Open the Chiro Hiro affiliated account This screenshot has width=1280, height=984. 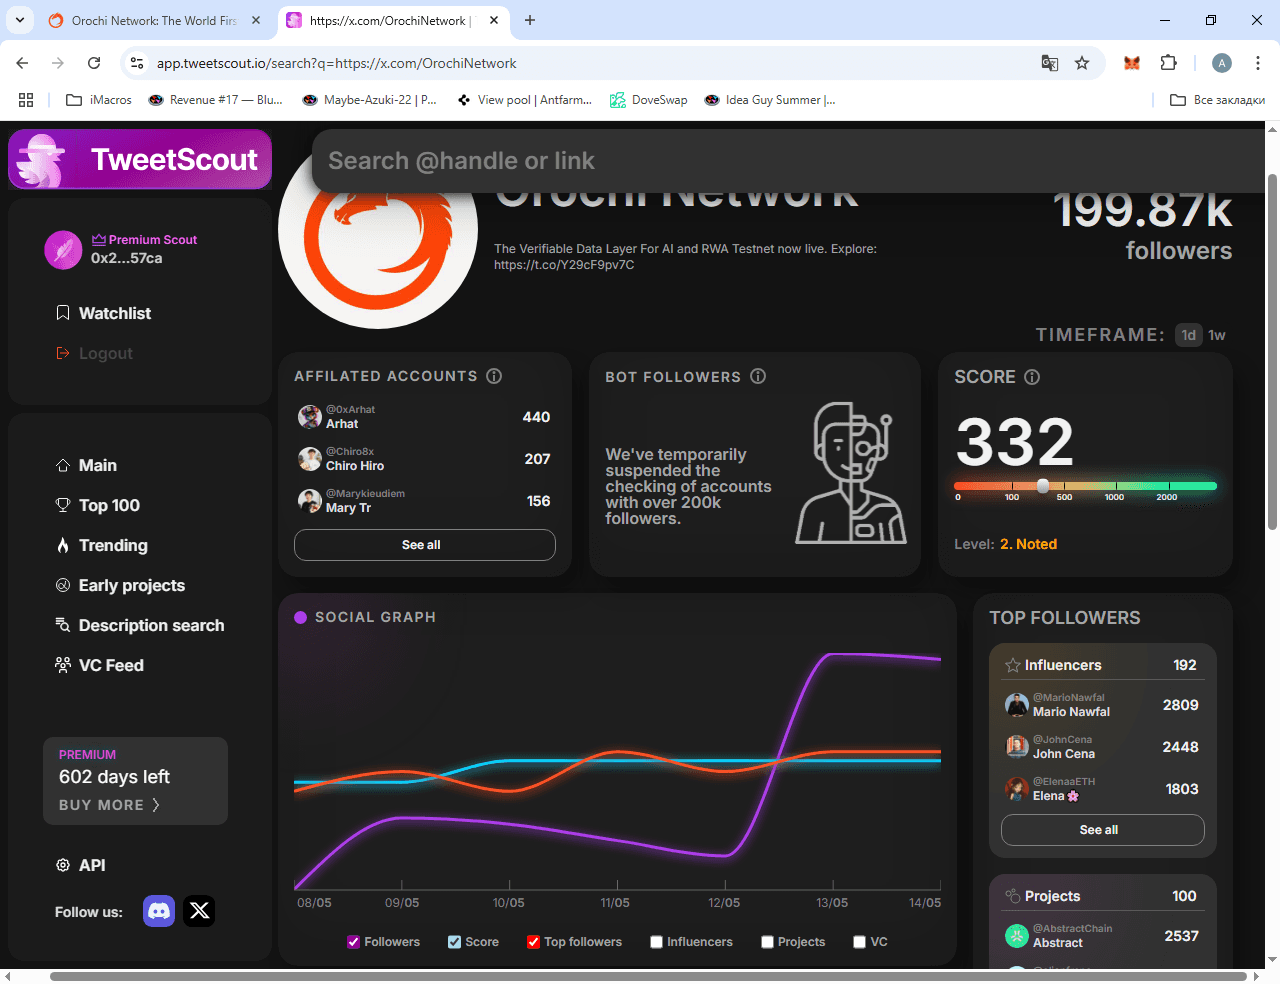[425, 459]
